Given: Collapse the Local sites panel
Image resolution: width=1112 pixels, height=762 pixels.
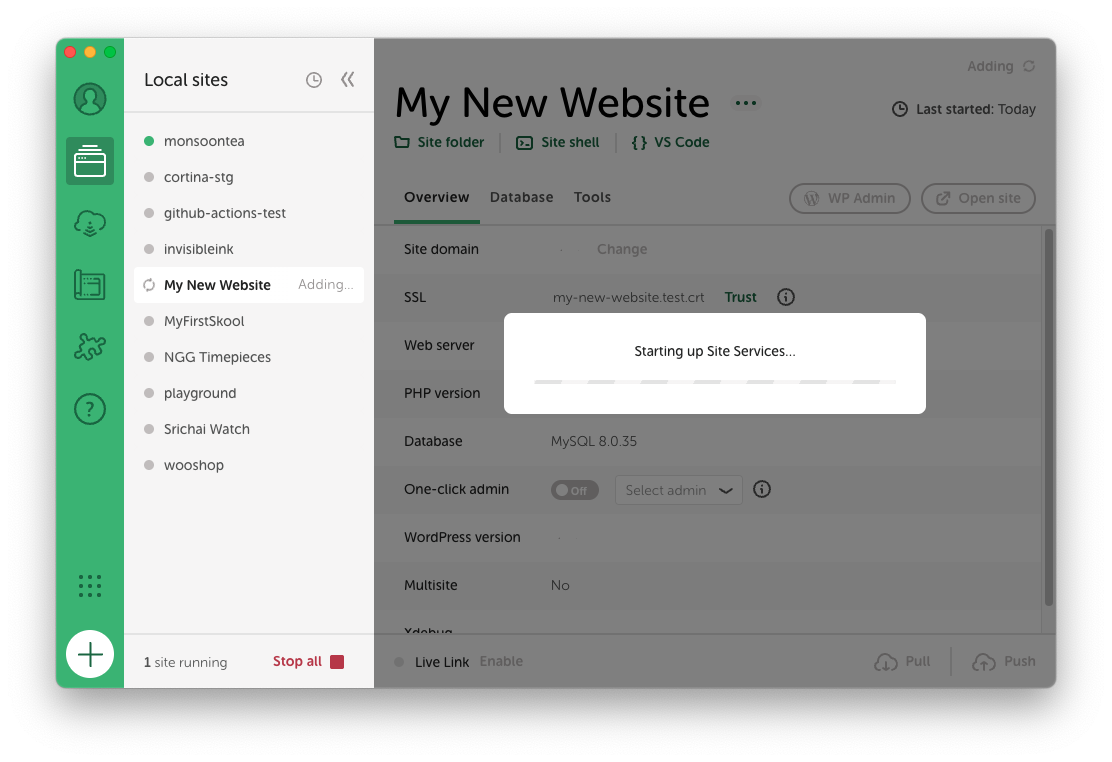Looking at the screenshot, I should (x=347, y=80).
